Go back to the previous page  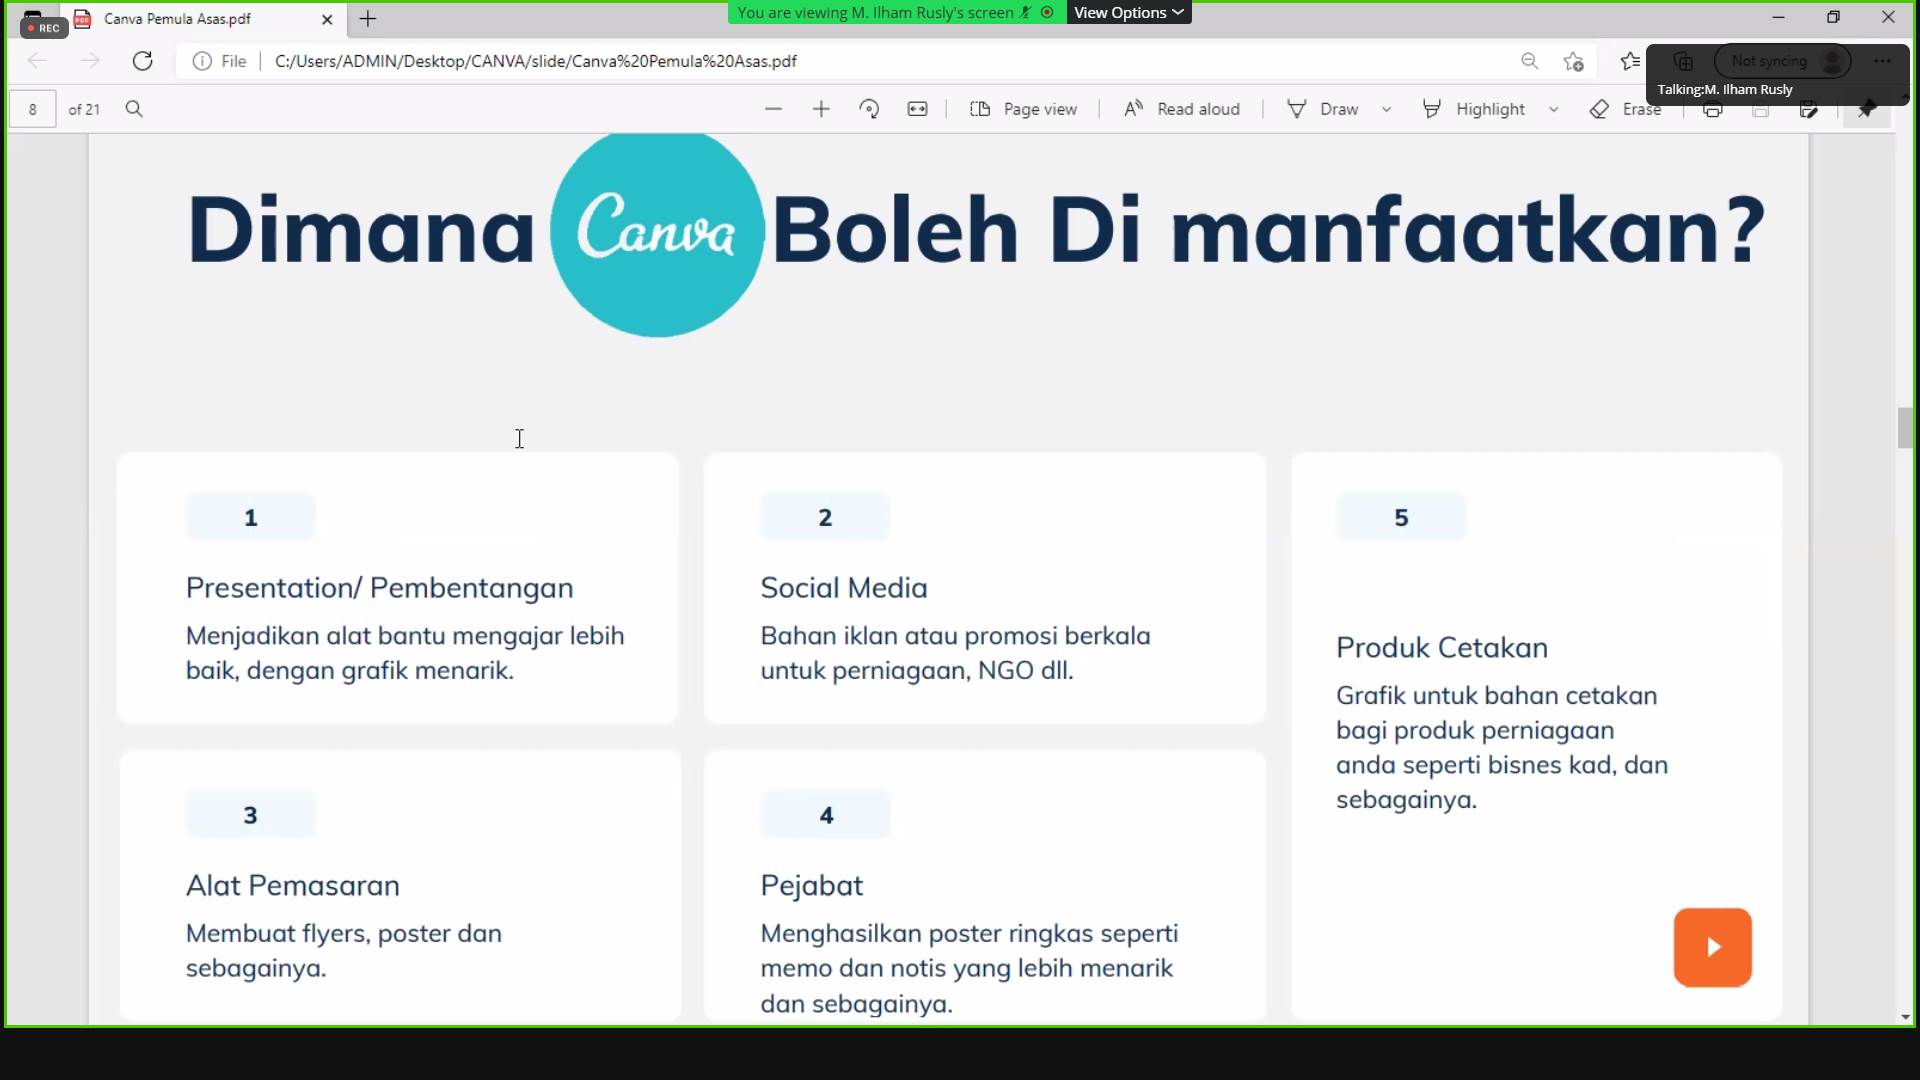37,61
